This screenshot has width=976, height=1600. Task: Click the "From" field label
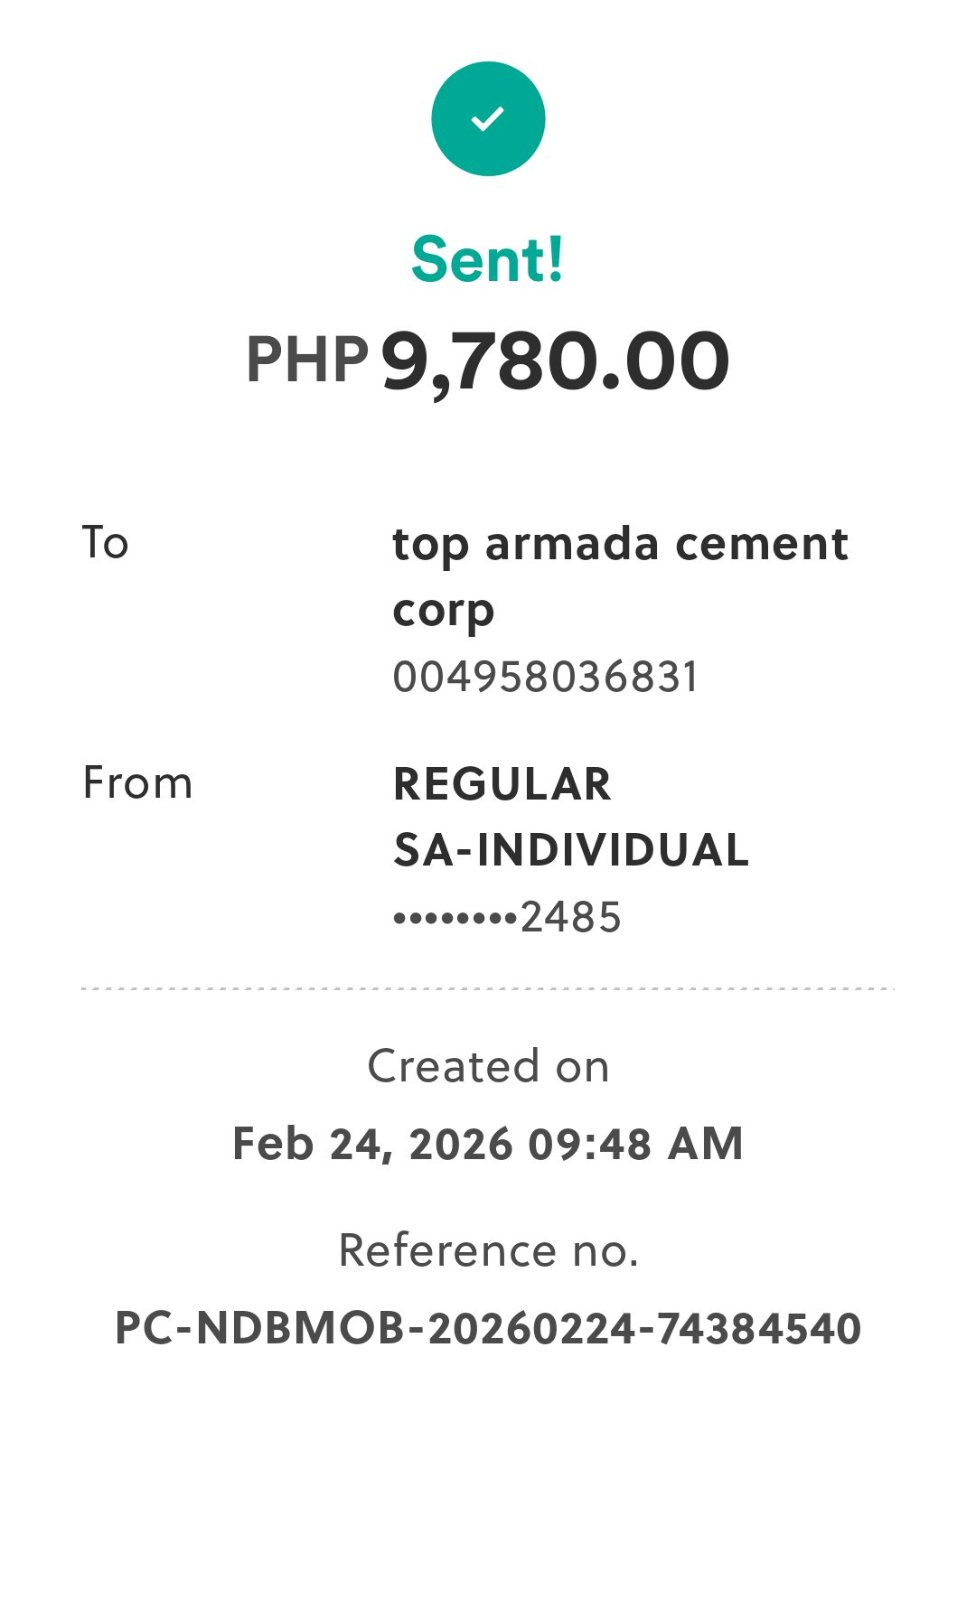click(137, 783)
